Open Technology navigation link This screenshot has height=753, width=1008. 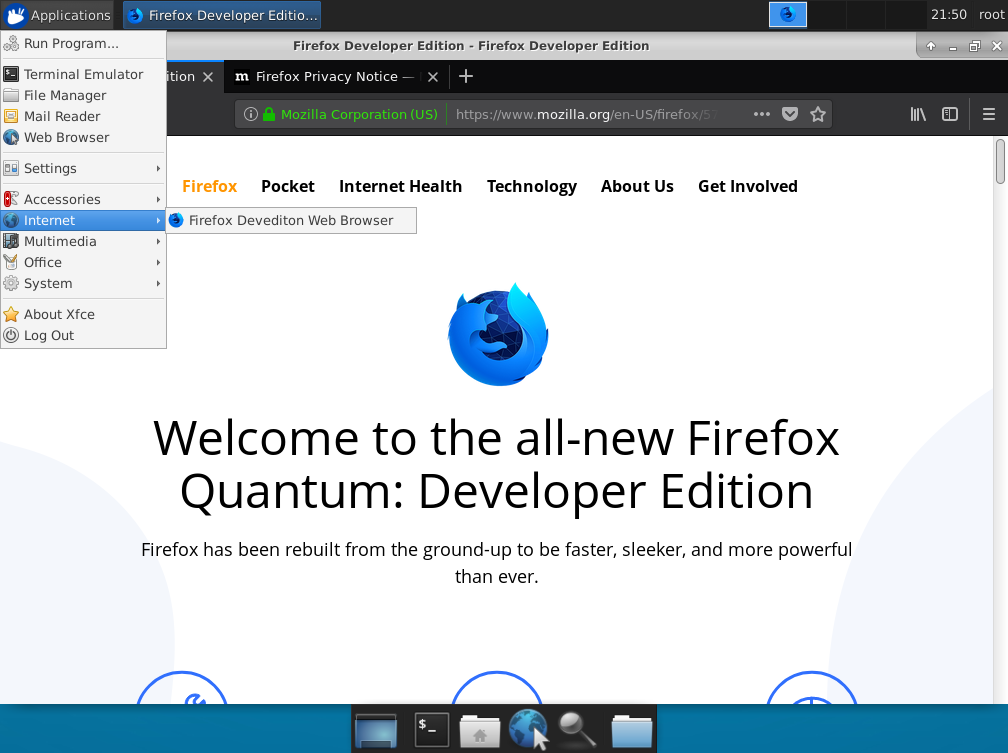click(532, 186)
